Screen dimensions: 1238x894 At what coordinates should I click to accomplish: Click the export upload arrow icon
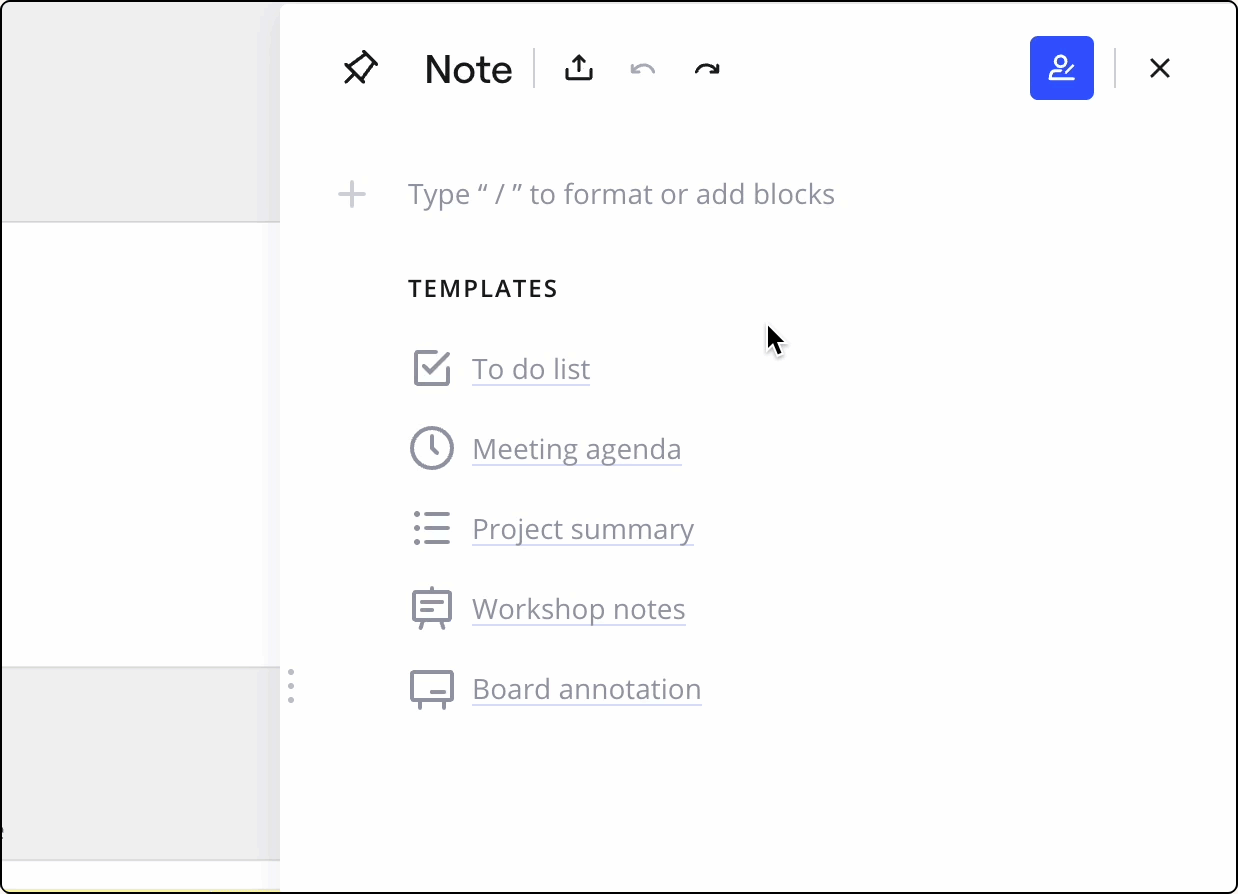pos(579,68)
